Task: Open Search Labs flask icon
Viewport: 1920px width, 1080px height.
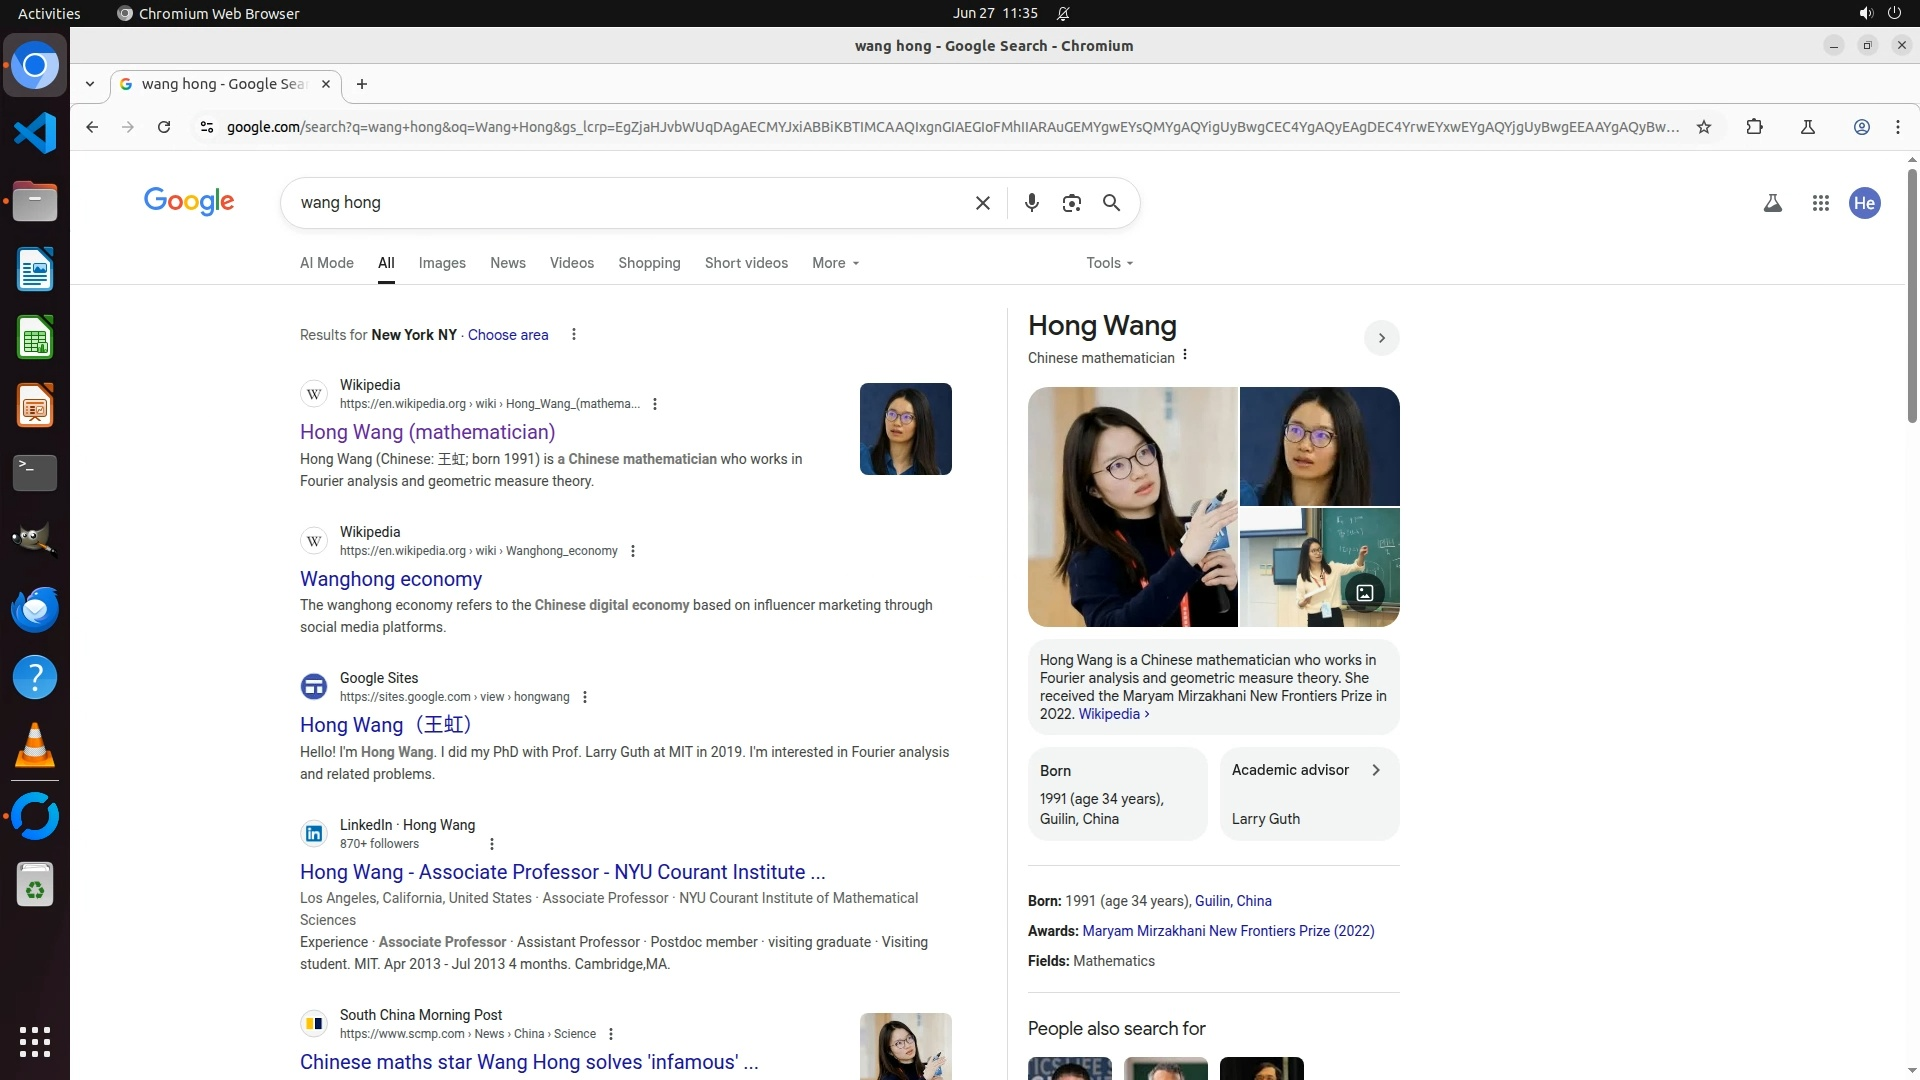Action: pos(1772,203)
